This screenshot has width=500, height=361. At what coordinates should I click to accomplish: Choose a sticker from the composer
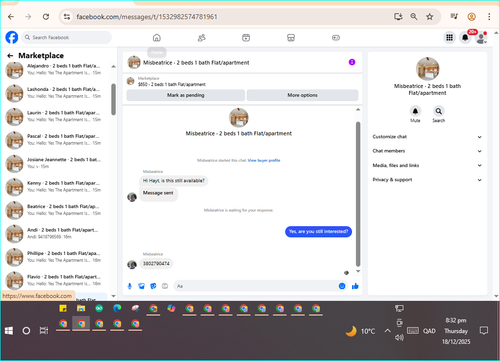click(153, 286)
